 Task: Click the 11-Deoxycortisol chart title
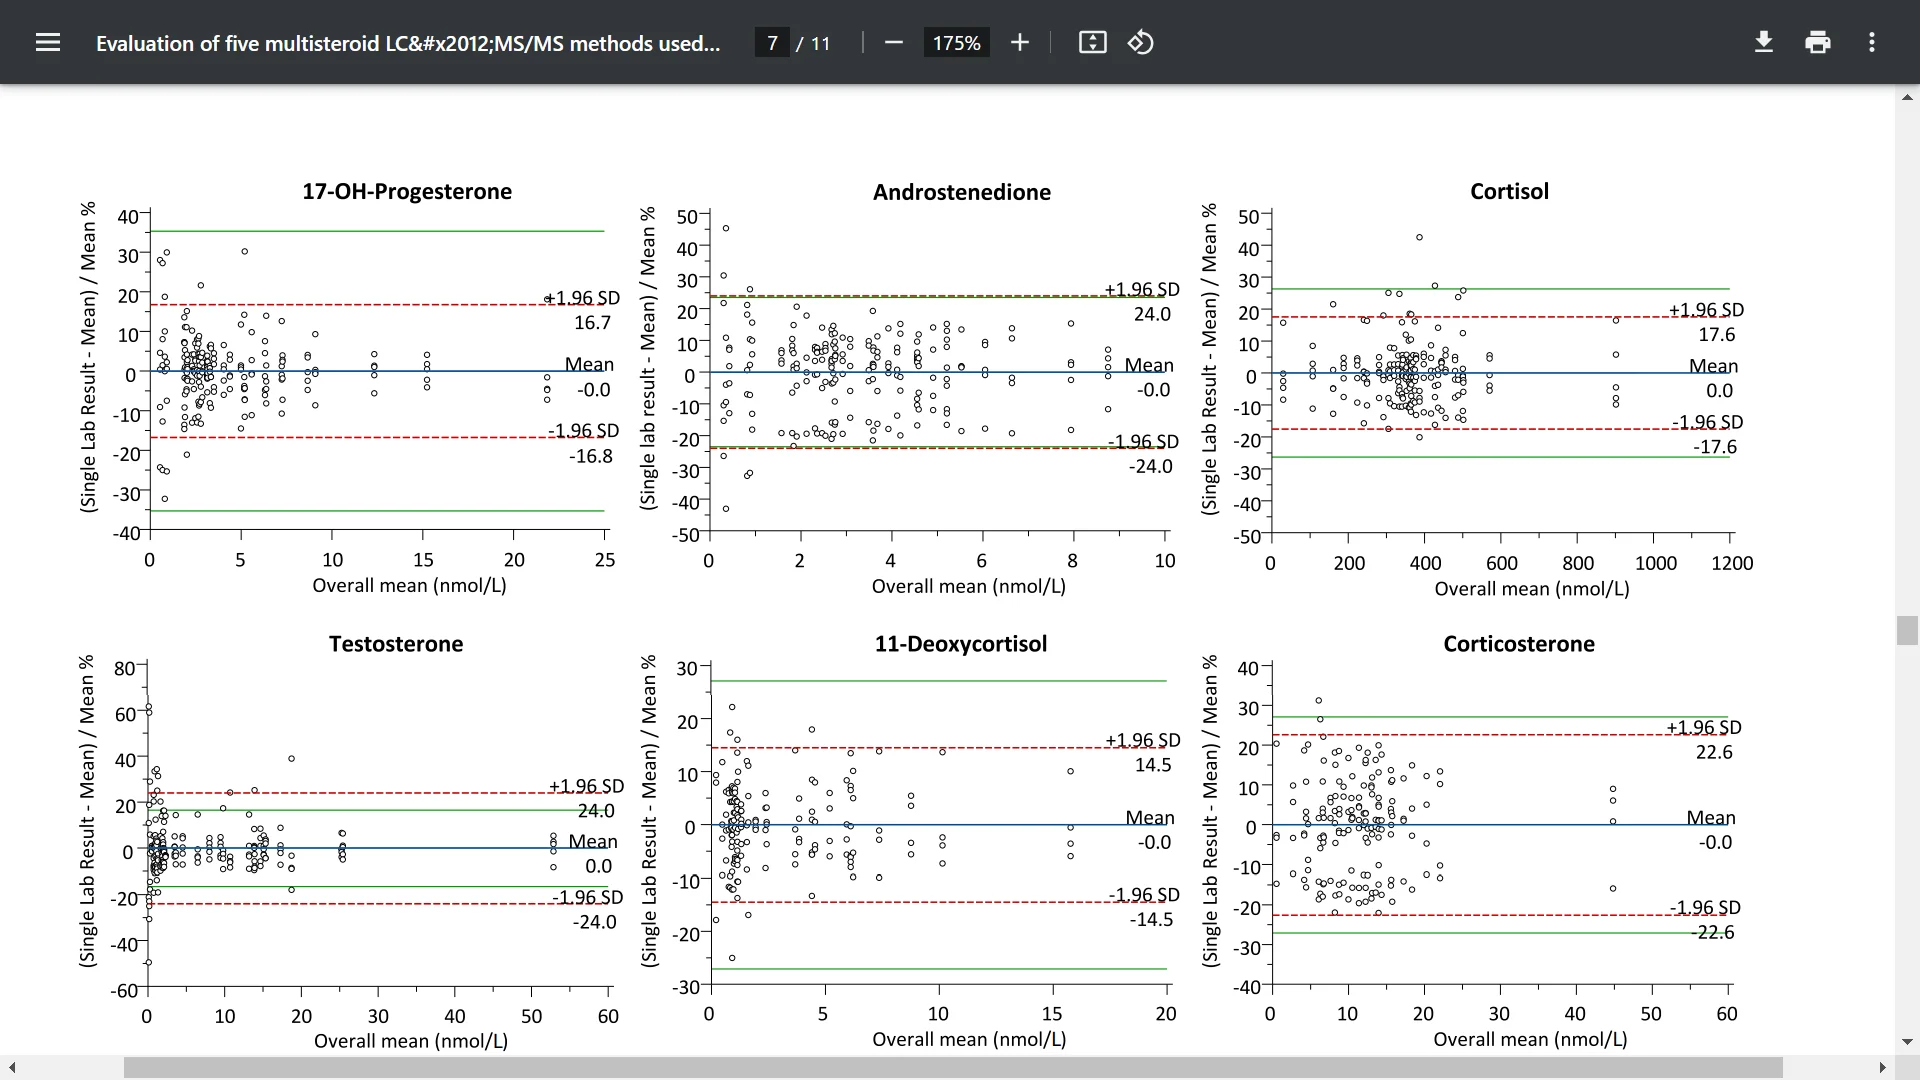pyautogui.click(x=961, y=644)
